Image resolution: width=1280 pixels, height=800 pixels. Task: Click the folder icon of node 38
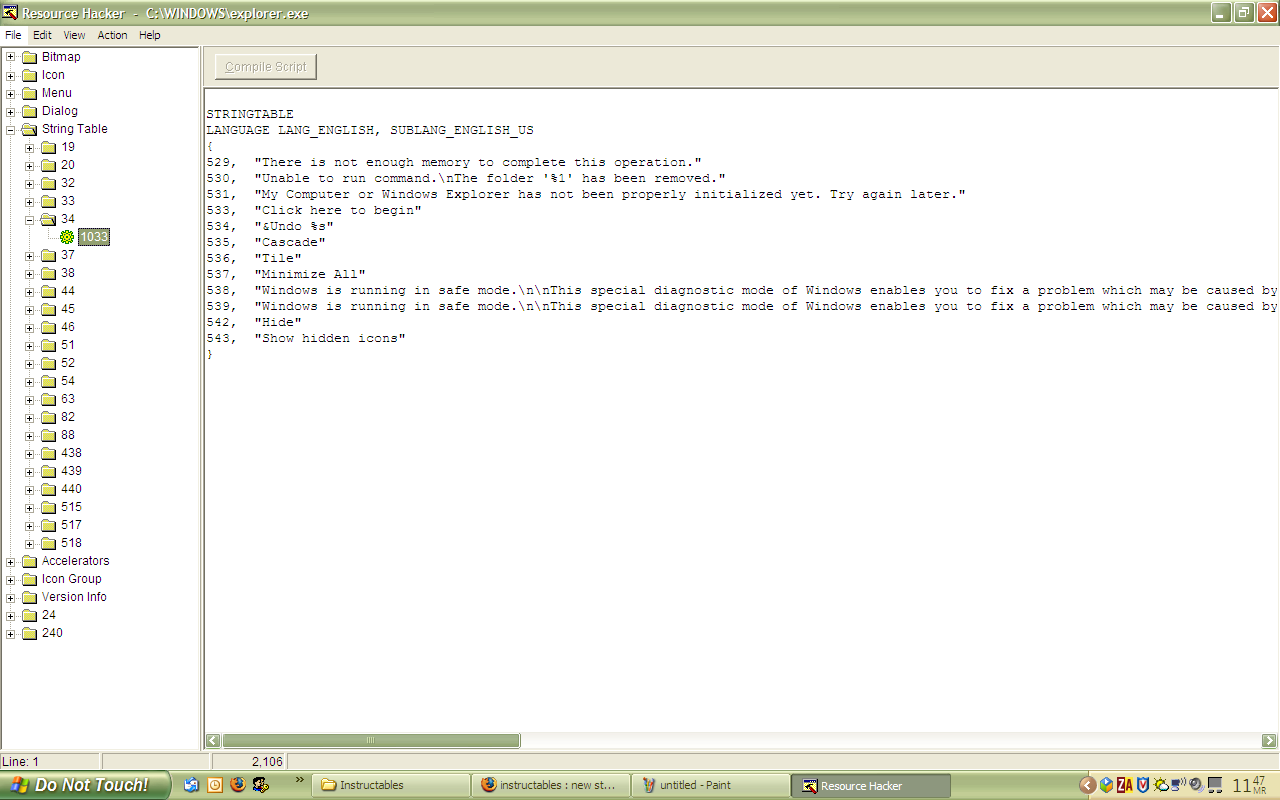pyautogui.click(x=48, y=273)
